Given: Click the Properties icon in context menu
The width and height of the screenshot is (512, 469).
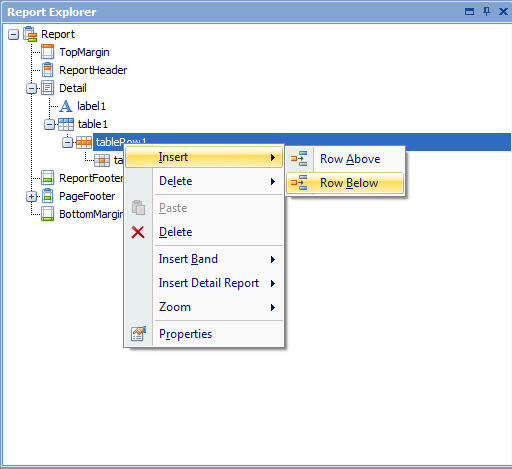Looking at the screenshot, I should coord(138,334).
